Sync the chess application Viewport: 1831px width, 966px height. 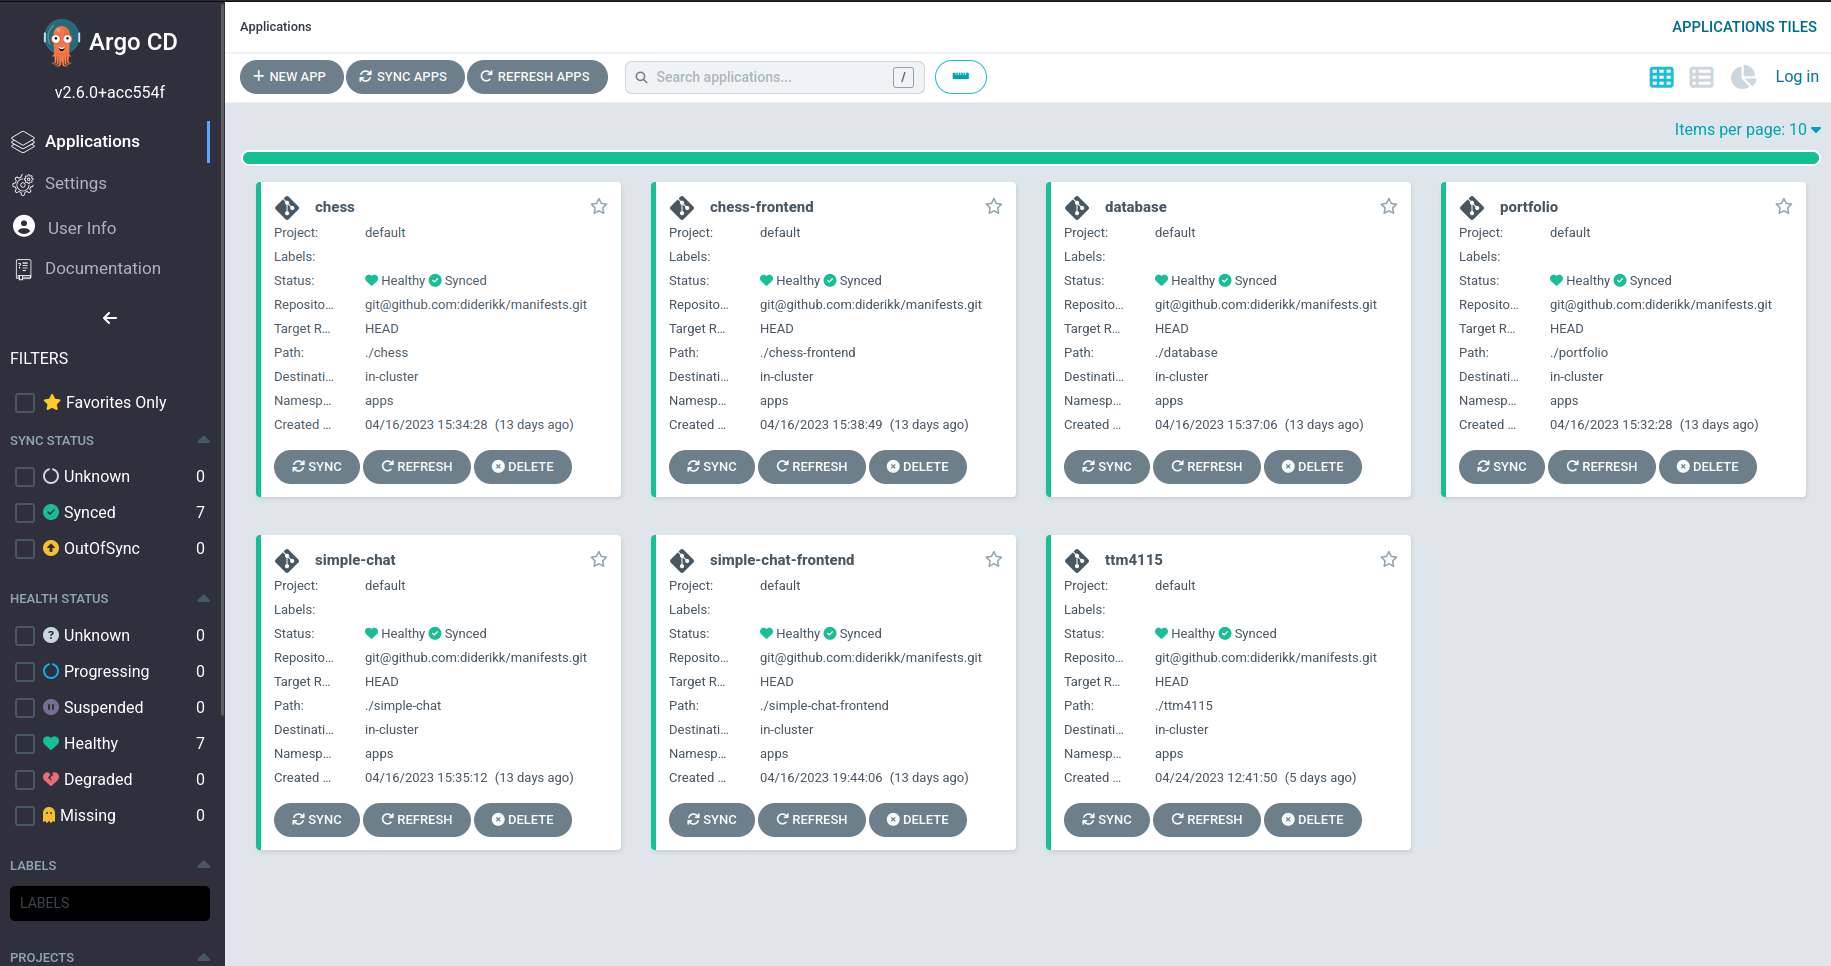tap(317, 467)
